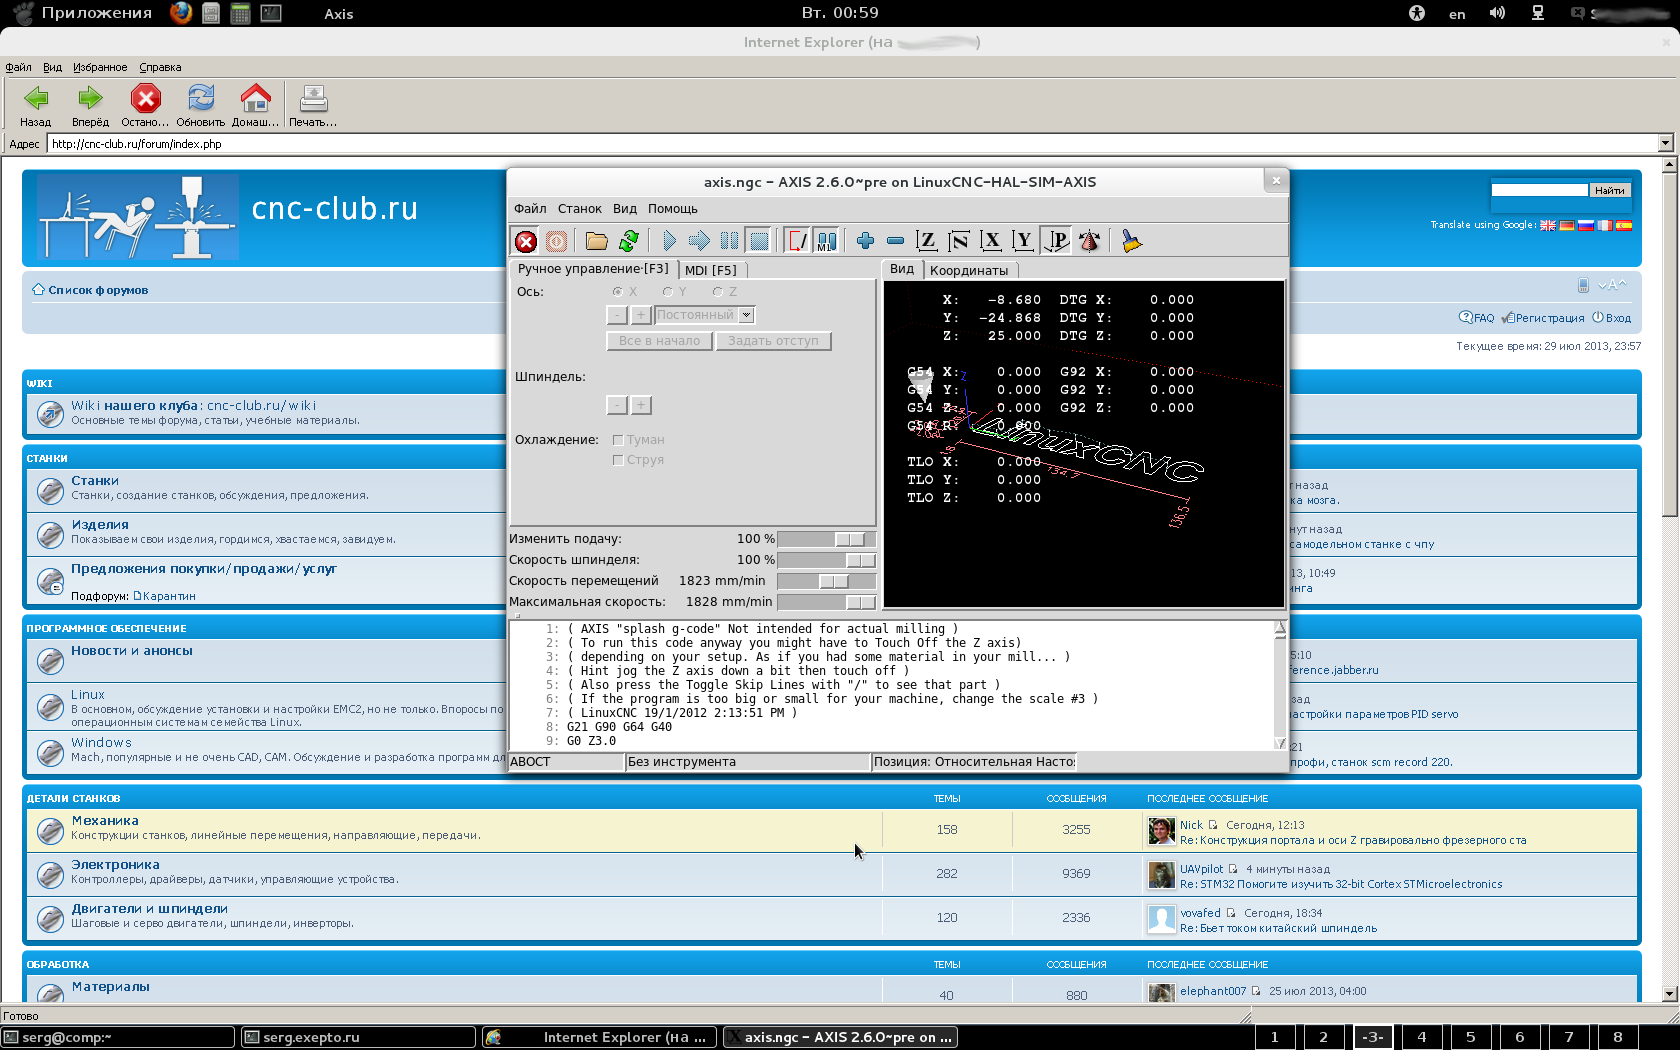Viewport: 1680px width, 1050px height.
Task: Open a G-code file in AXIS
Action: coord(597,241)
